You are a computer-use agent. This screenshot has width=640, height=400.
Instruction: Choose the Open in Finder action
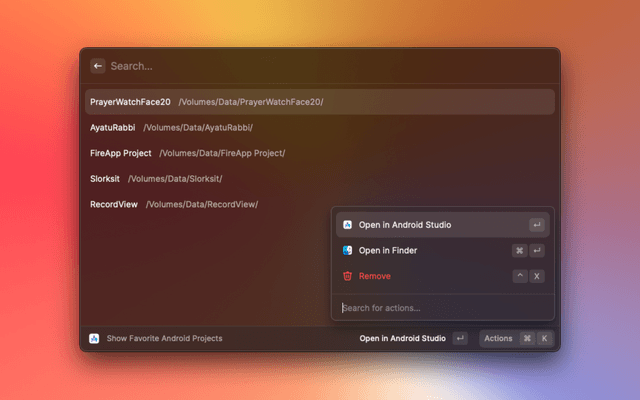pos(388,250)
